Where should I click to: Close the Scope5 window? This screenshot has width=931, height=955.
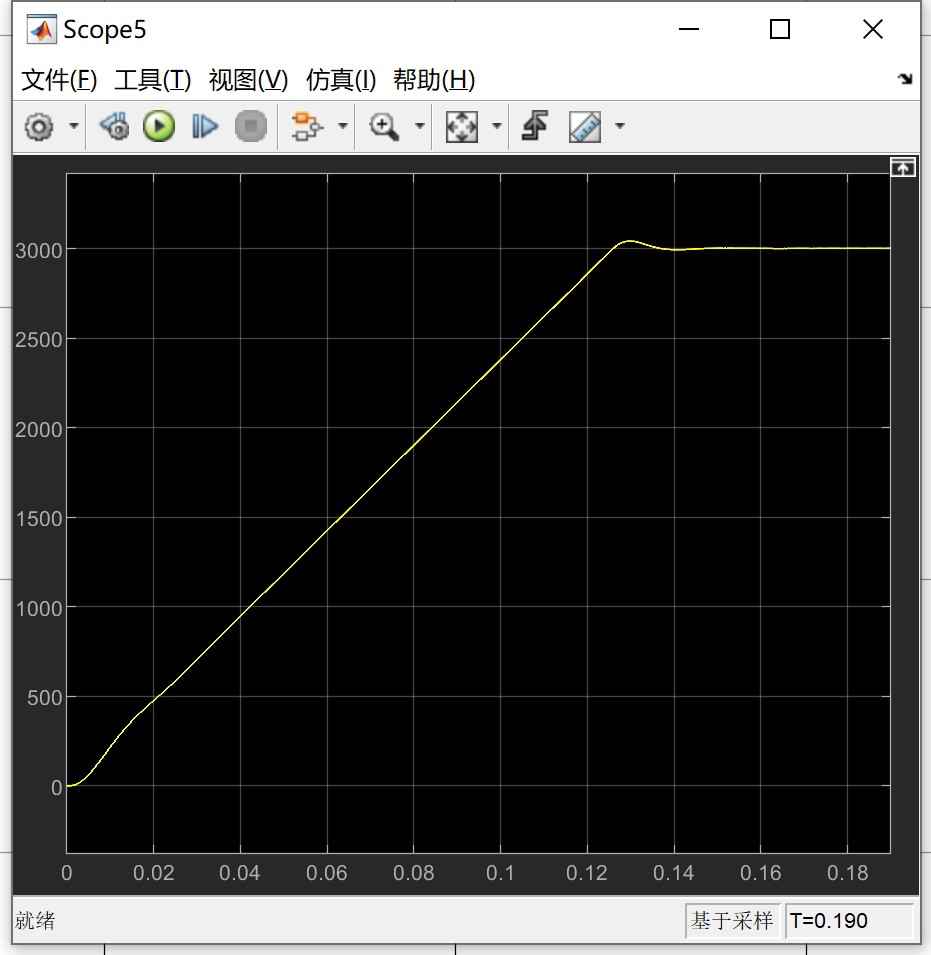pyautogui.click(x=873, y=29)
